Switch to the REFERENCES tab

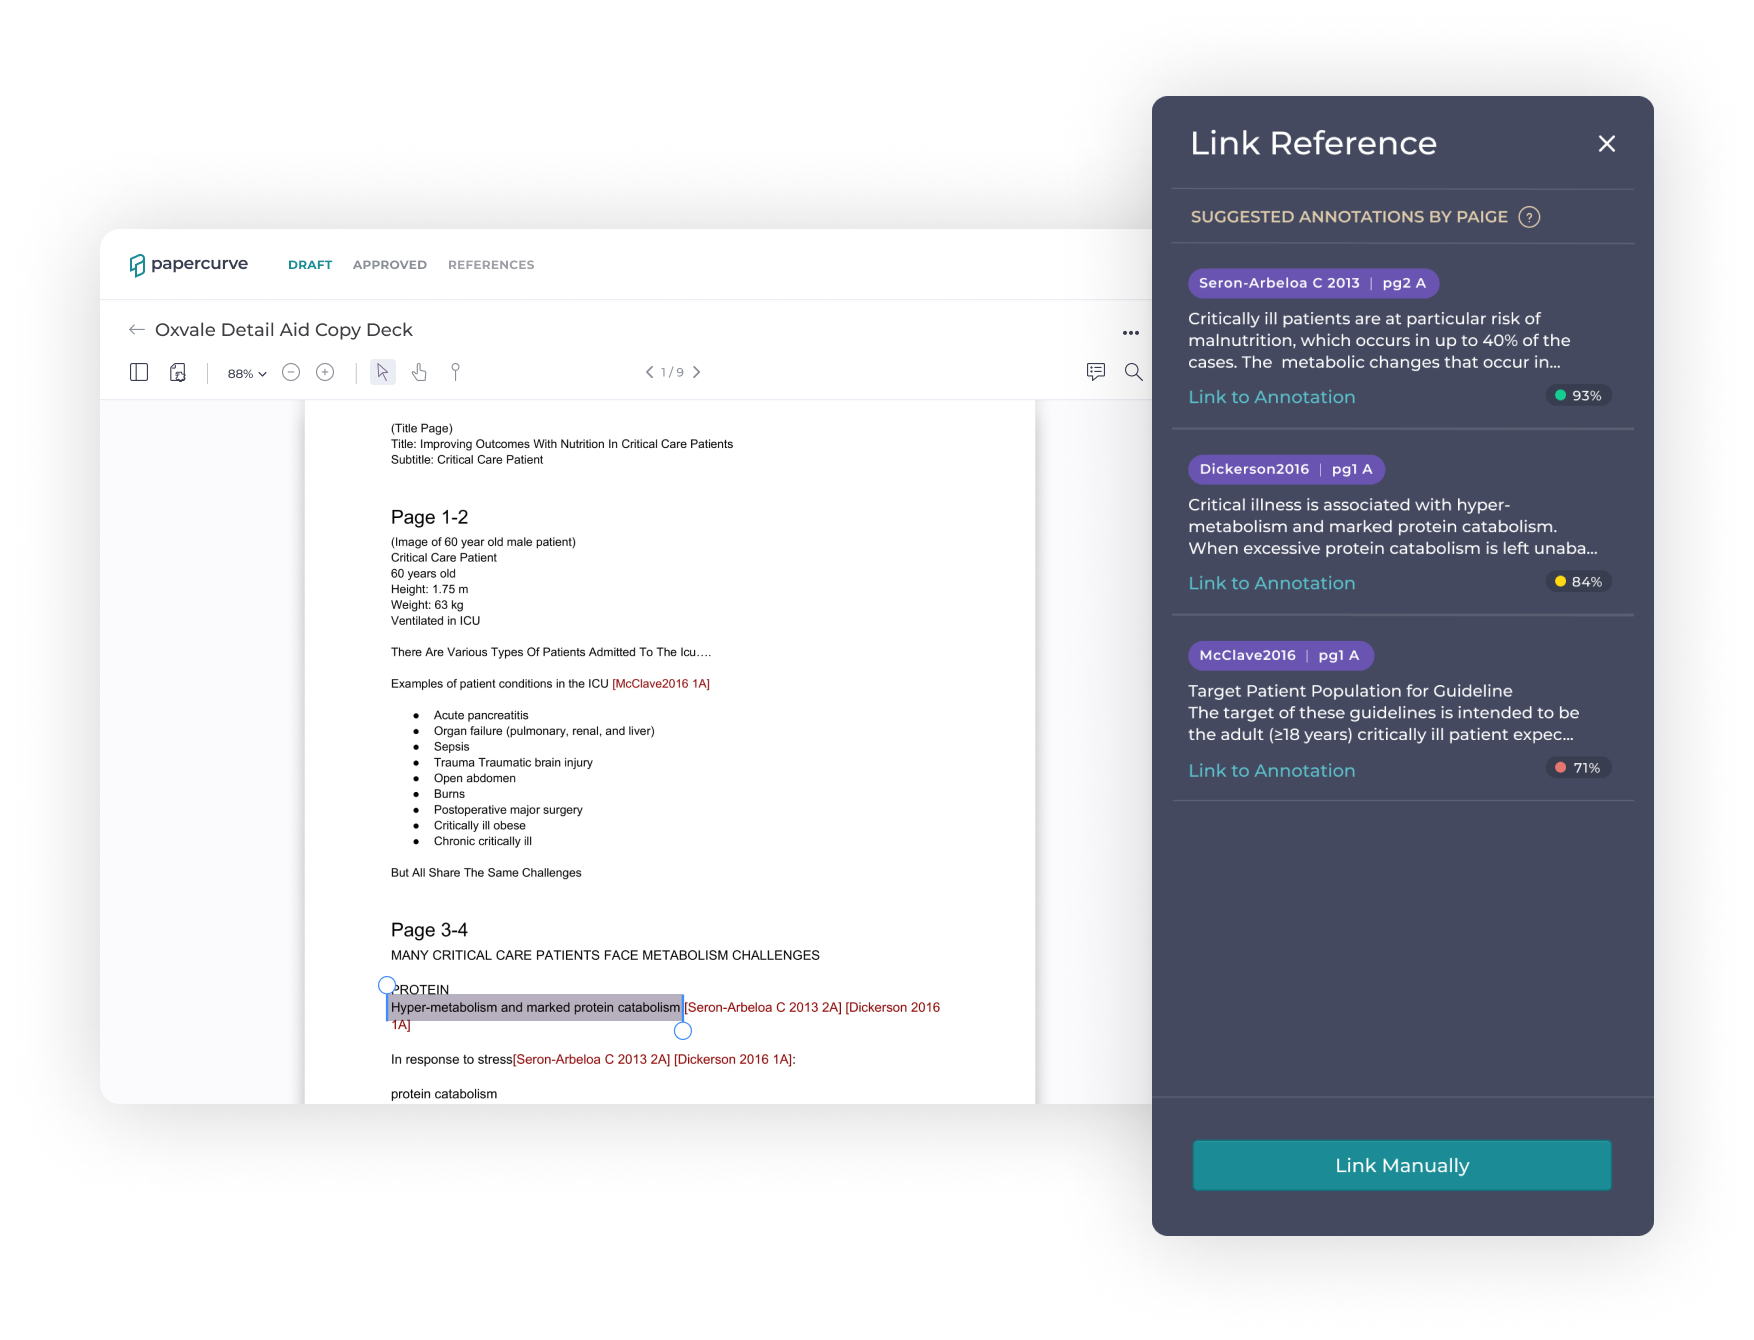click(491, 265)
